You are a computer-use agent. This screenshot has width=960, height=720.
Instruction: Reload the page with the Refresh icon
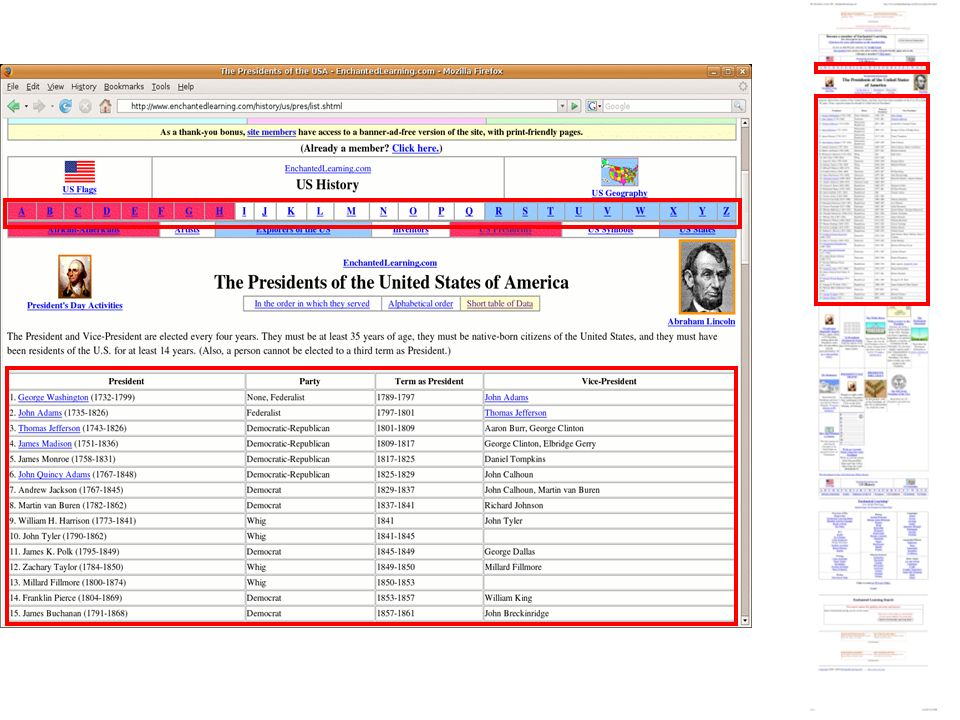(66, 106)
